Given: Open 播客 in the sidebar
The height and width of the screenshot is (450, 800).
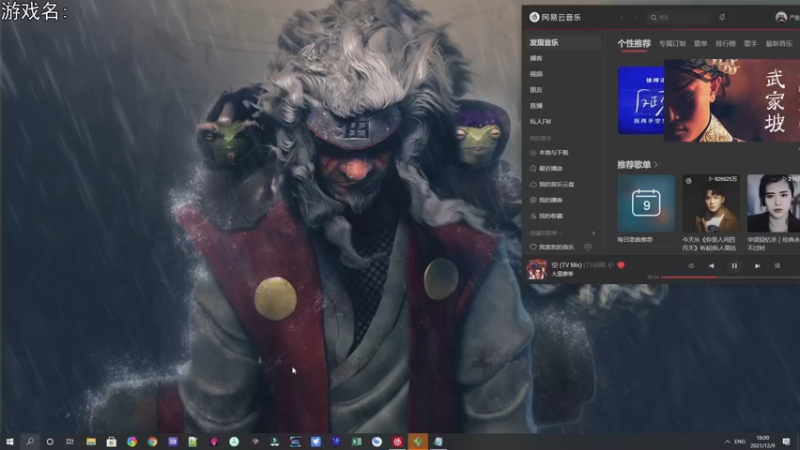Looking at the screenshot, I should click(x=536, y=58).
